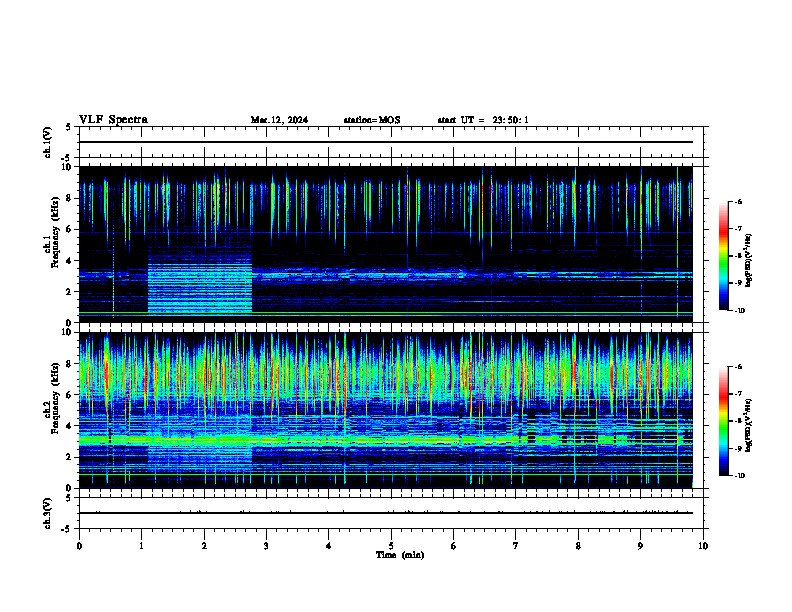This screenshot has height=612, width=792.
Task: Click the time axis tick label "10"
Action: pos(703,546)
